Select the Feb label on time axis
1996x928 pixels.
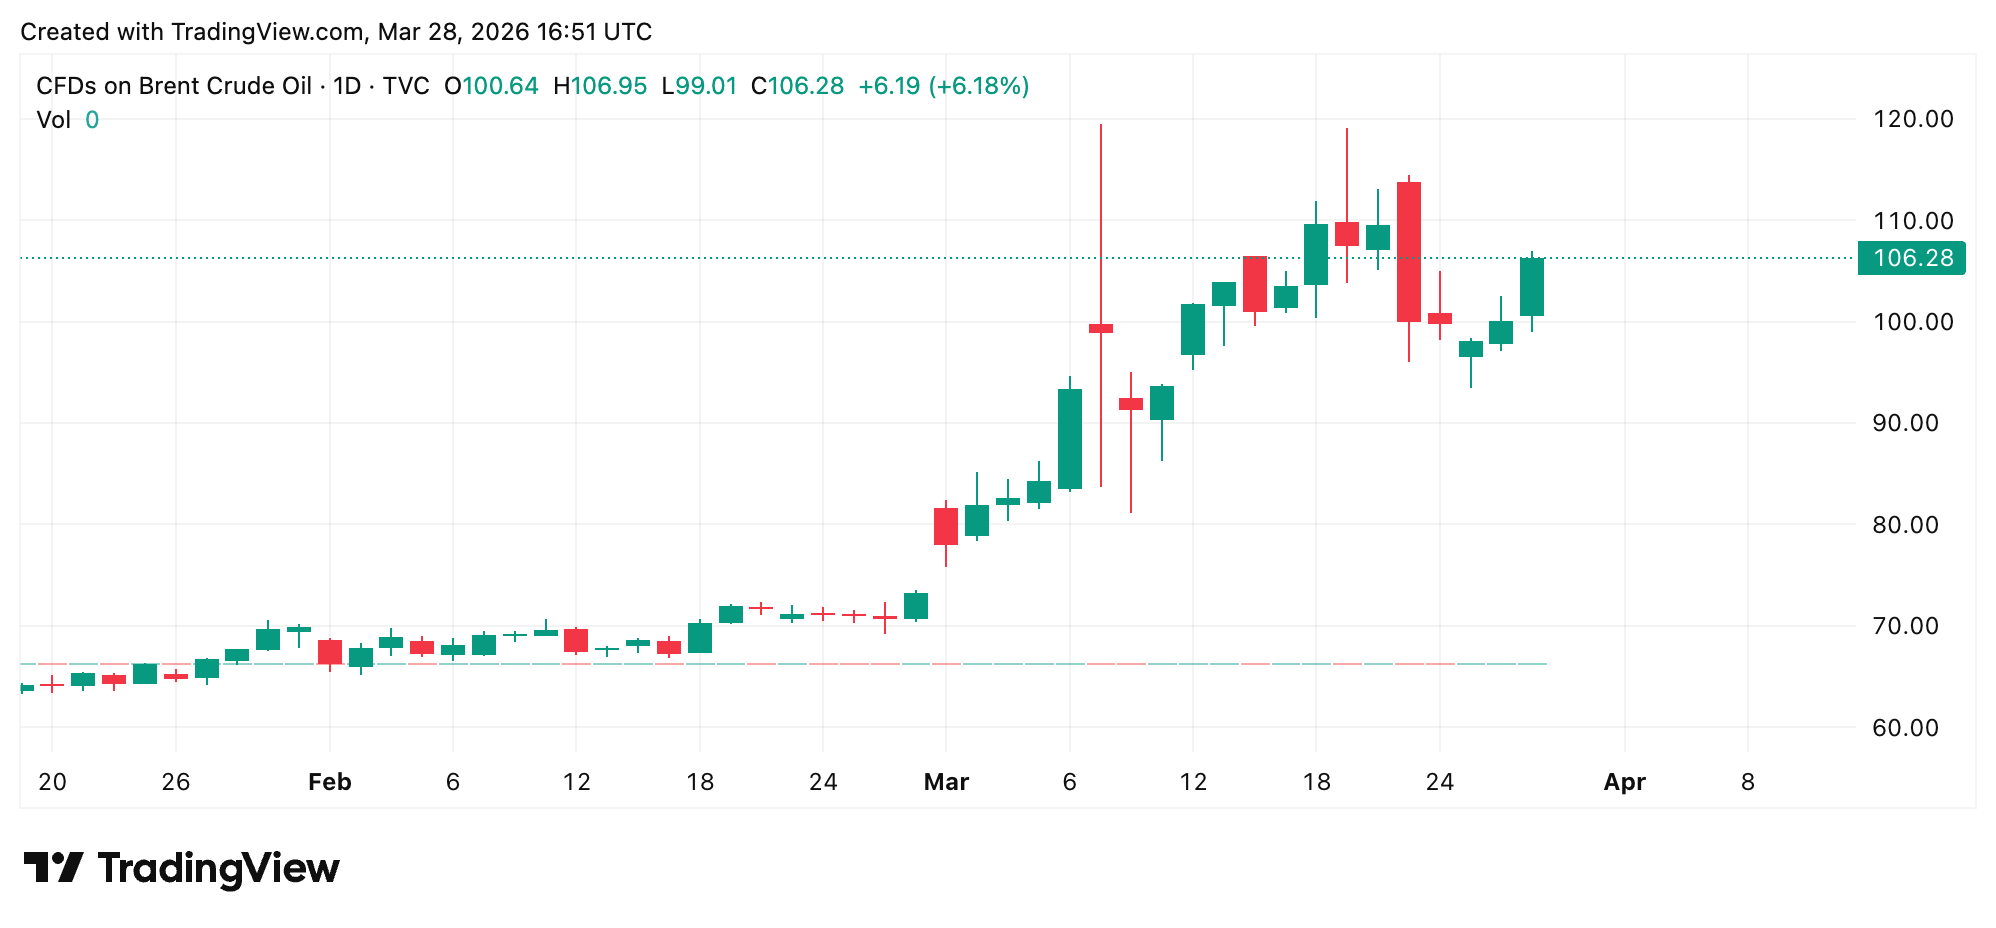pos(330,782)
